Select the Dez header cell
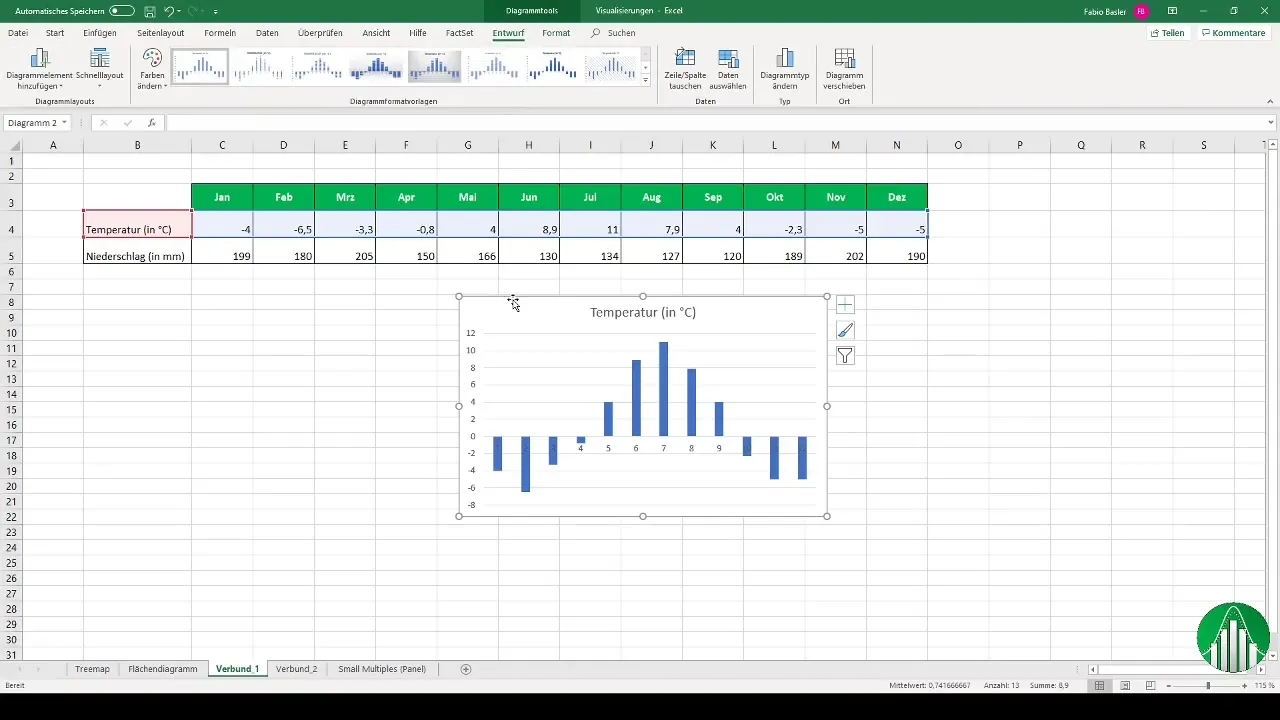The height and width of the screenshot is (720, 1280). pos(897,197)
